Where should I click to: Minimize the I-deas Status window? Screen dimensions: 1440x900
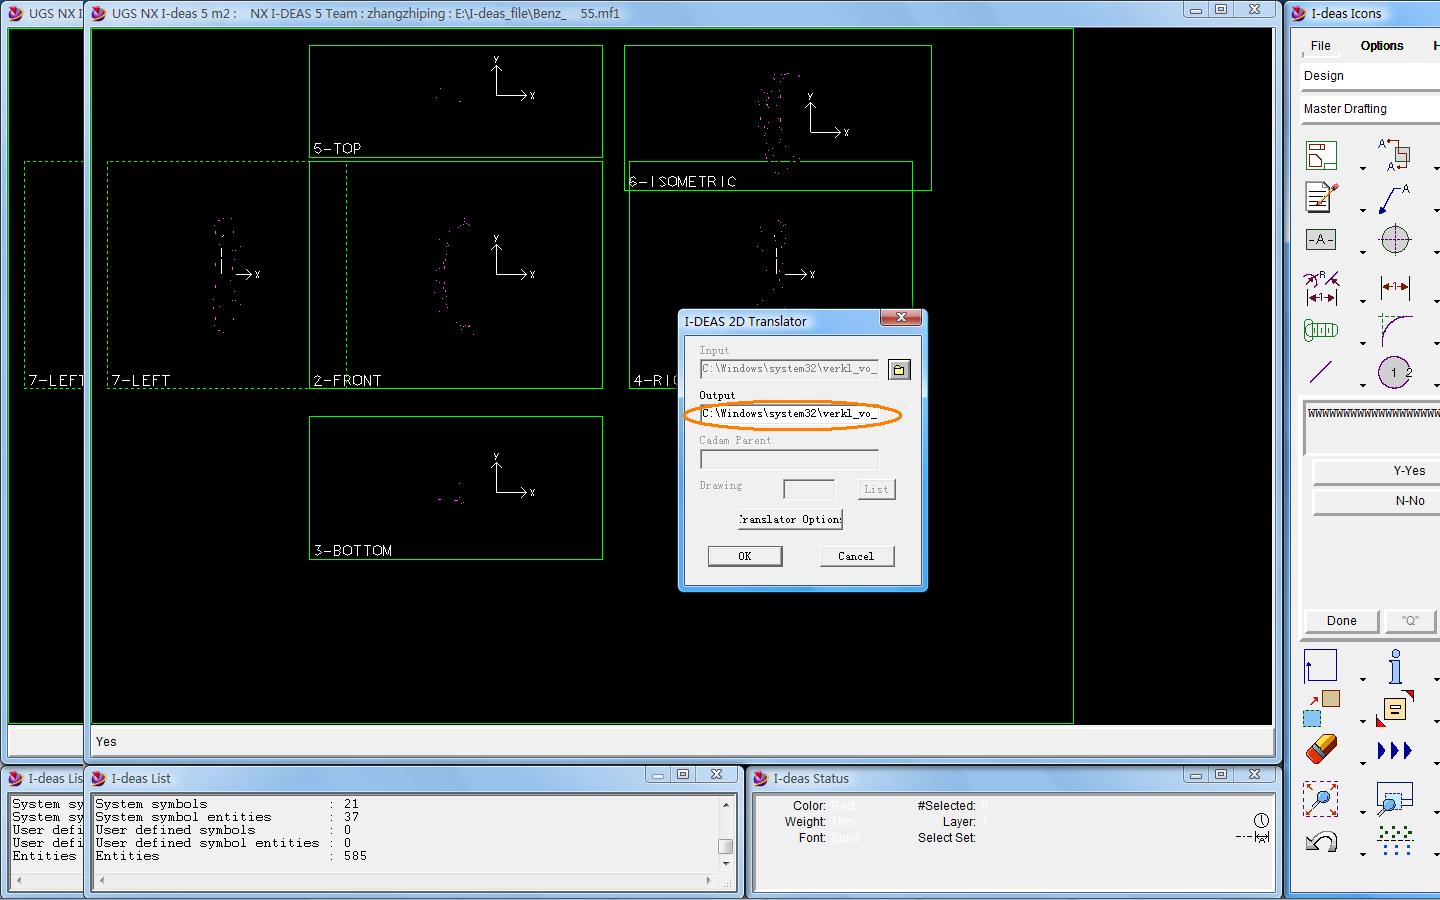pos(1195,774)
